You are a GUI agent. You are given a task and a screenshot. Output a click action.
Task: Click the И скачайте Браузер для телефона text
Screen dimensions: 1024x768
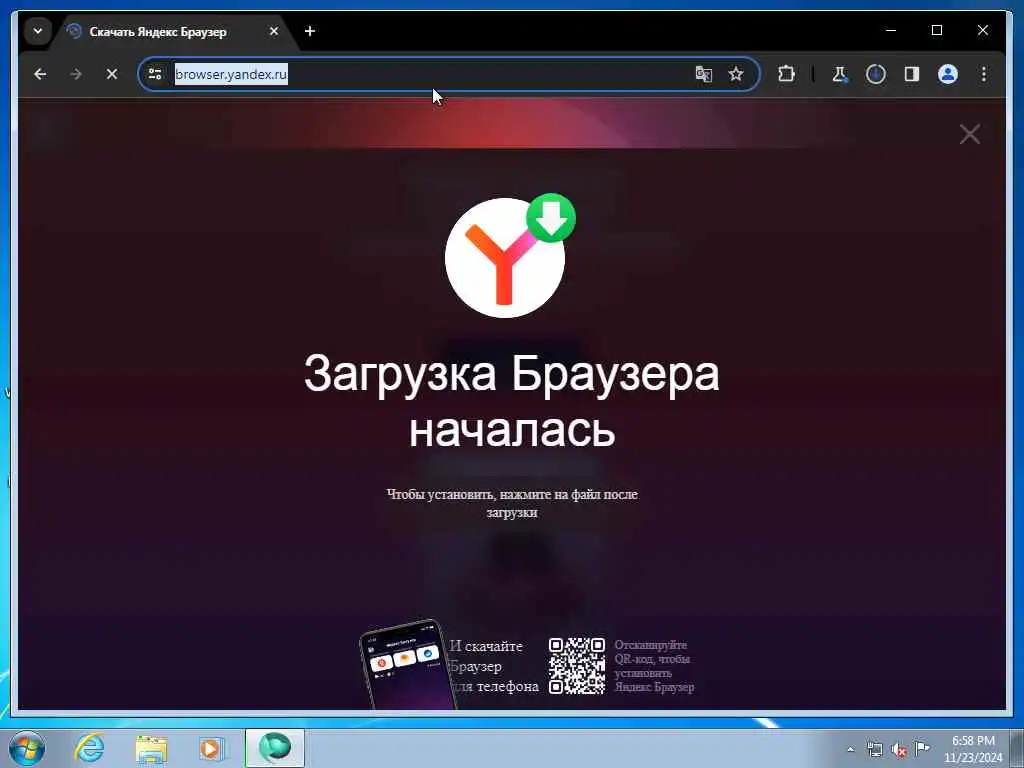(494, 666)
